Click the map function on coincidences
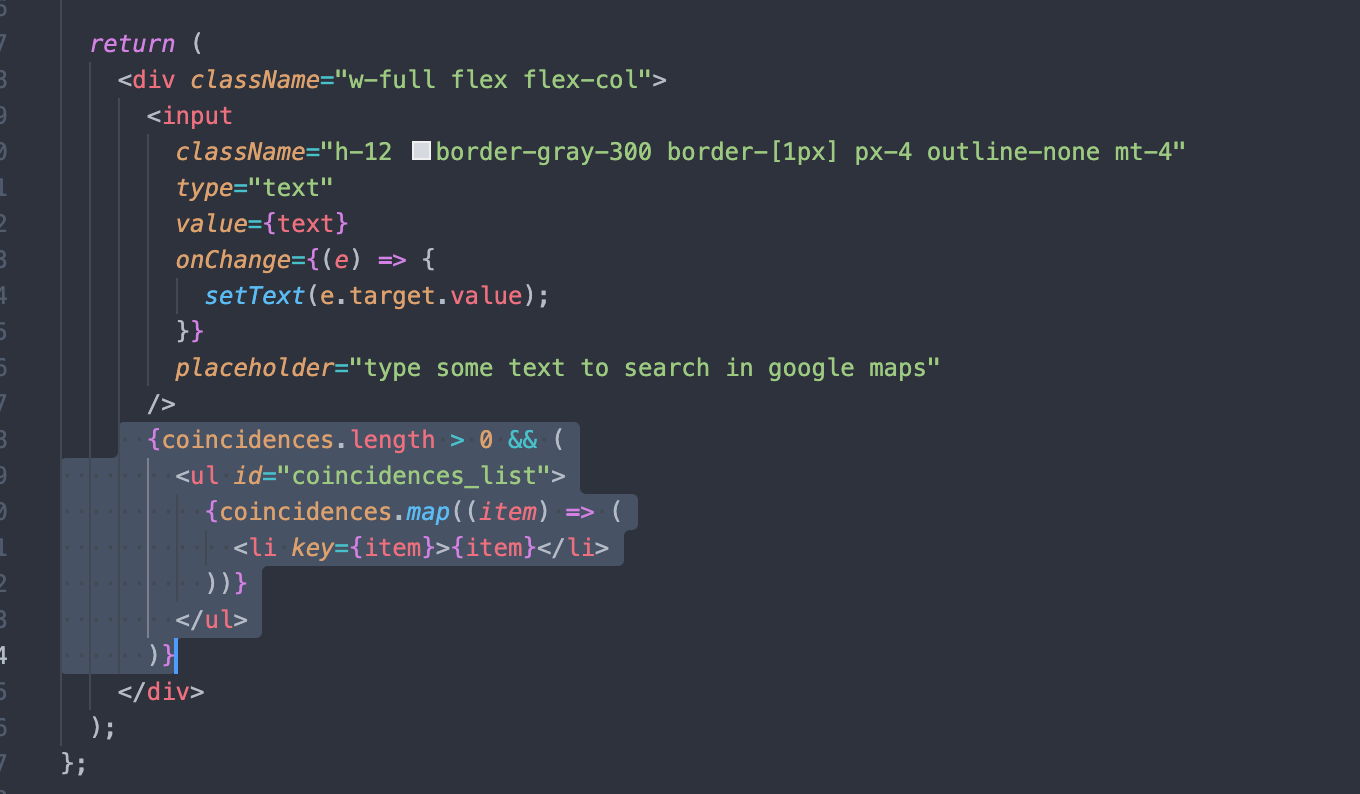The image size is (1360, 794). click(430, 511)
